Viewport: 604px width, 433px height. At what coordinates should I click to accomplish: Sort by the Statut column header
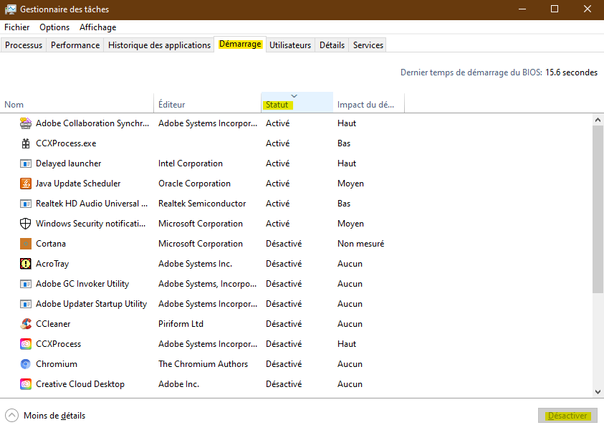tap(277, 105)
